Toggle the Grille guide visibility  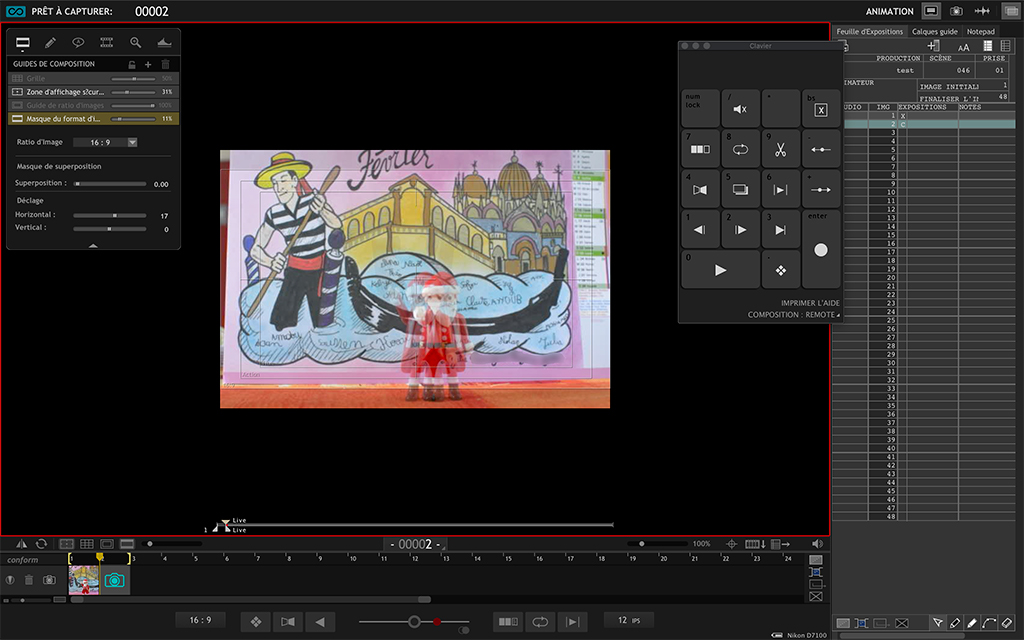[18, 78]
